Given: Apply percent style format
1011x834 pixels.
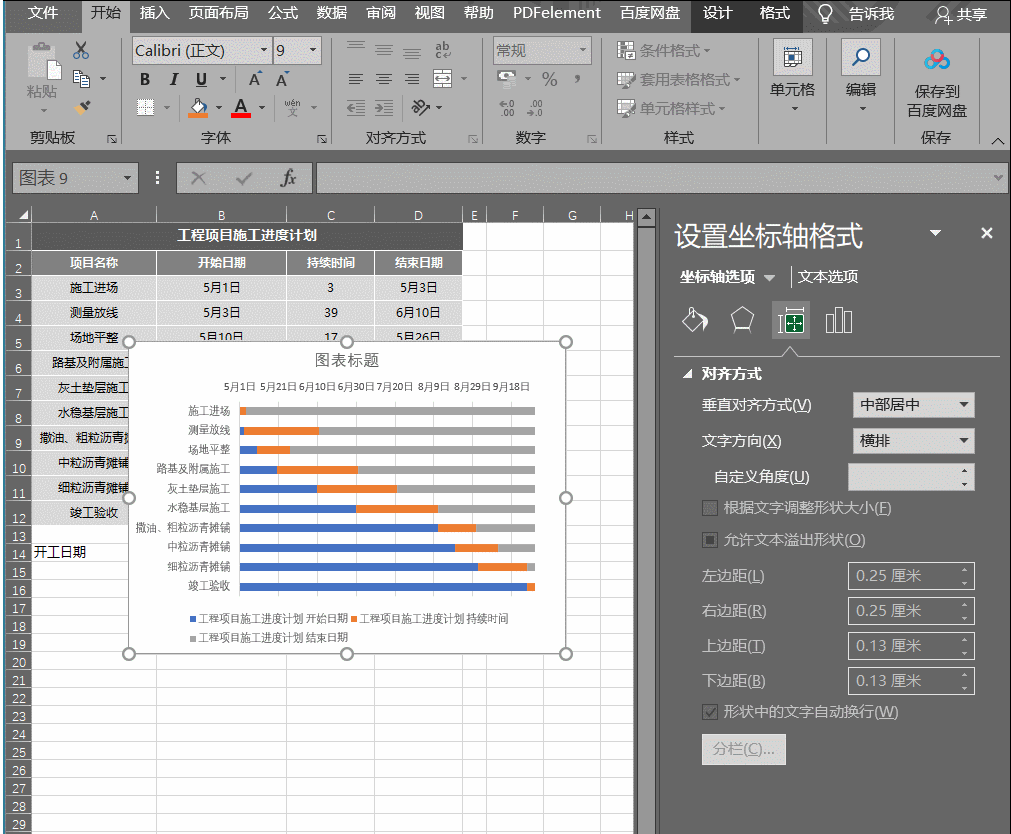Looking at the screenshot, I should [549, 79].
